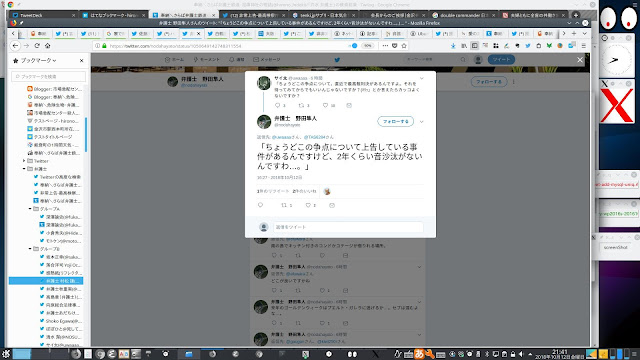Click the green lock site info icon
The width and height of the screenshot is (640, 360).
coord(104,46)
